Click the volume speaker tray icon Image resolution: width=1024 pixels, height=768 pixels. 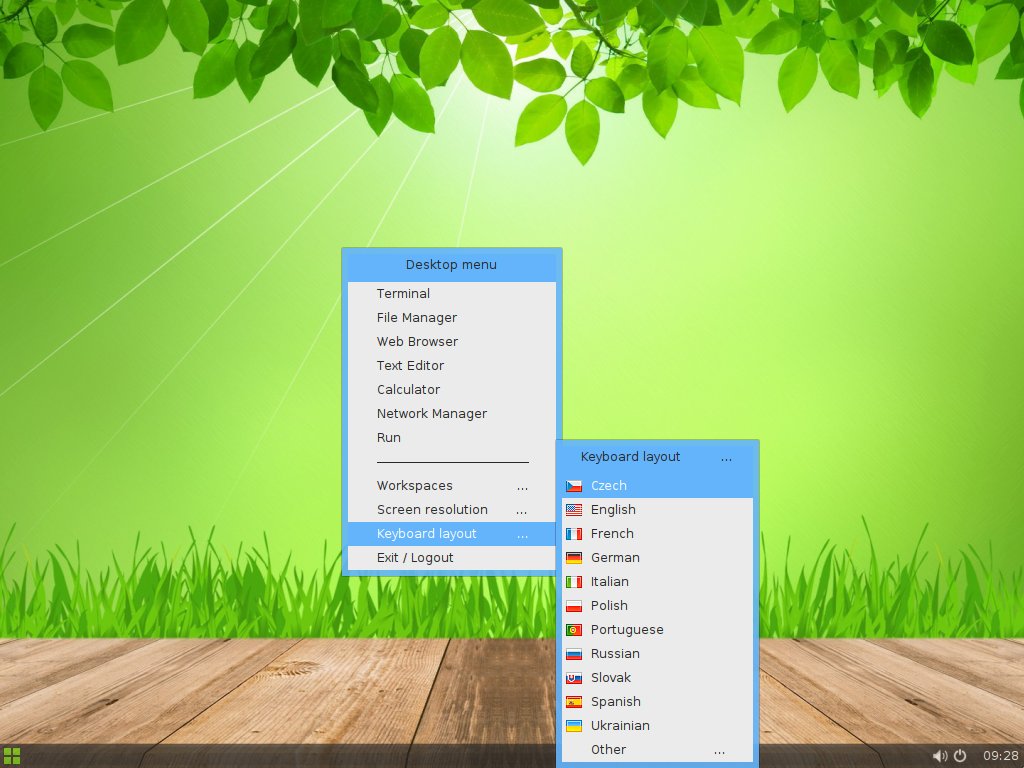[x=940, y=756]
